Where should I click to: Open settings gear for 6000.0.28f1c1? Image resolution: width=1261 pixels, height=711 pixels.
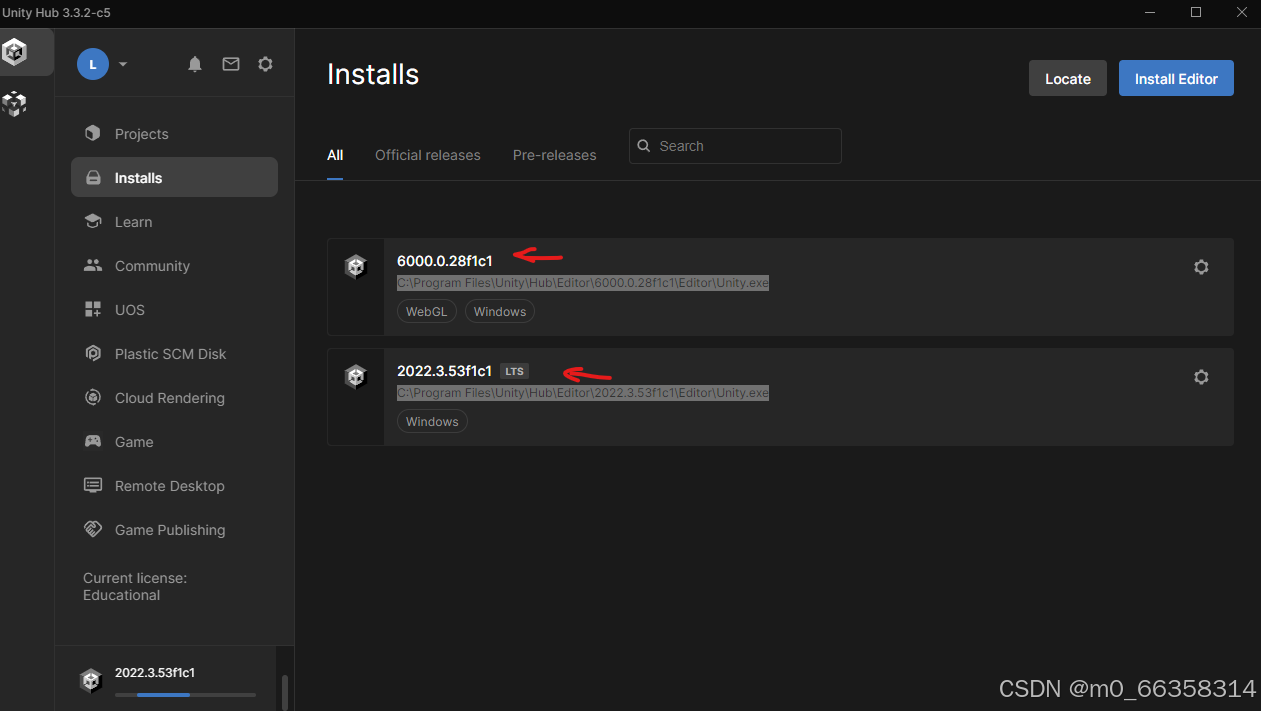(1201, 267)
